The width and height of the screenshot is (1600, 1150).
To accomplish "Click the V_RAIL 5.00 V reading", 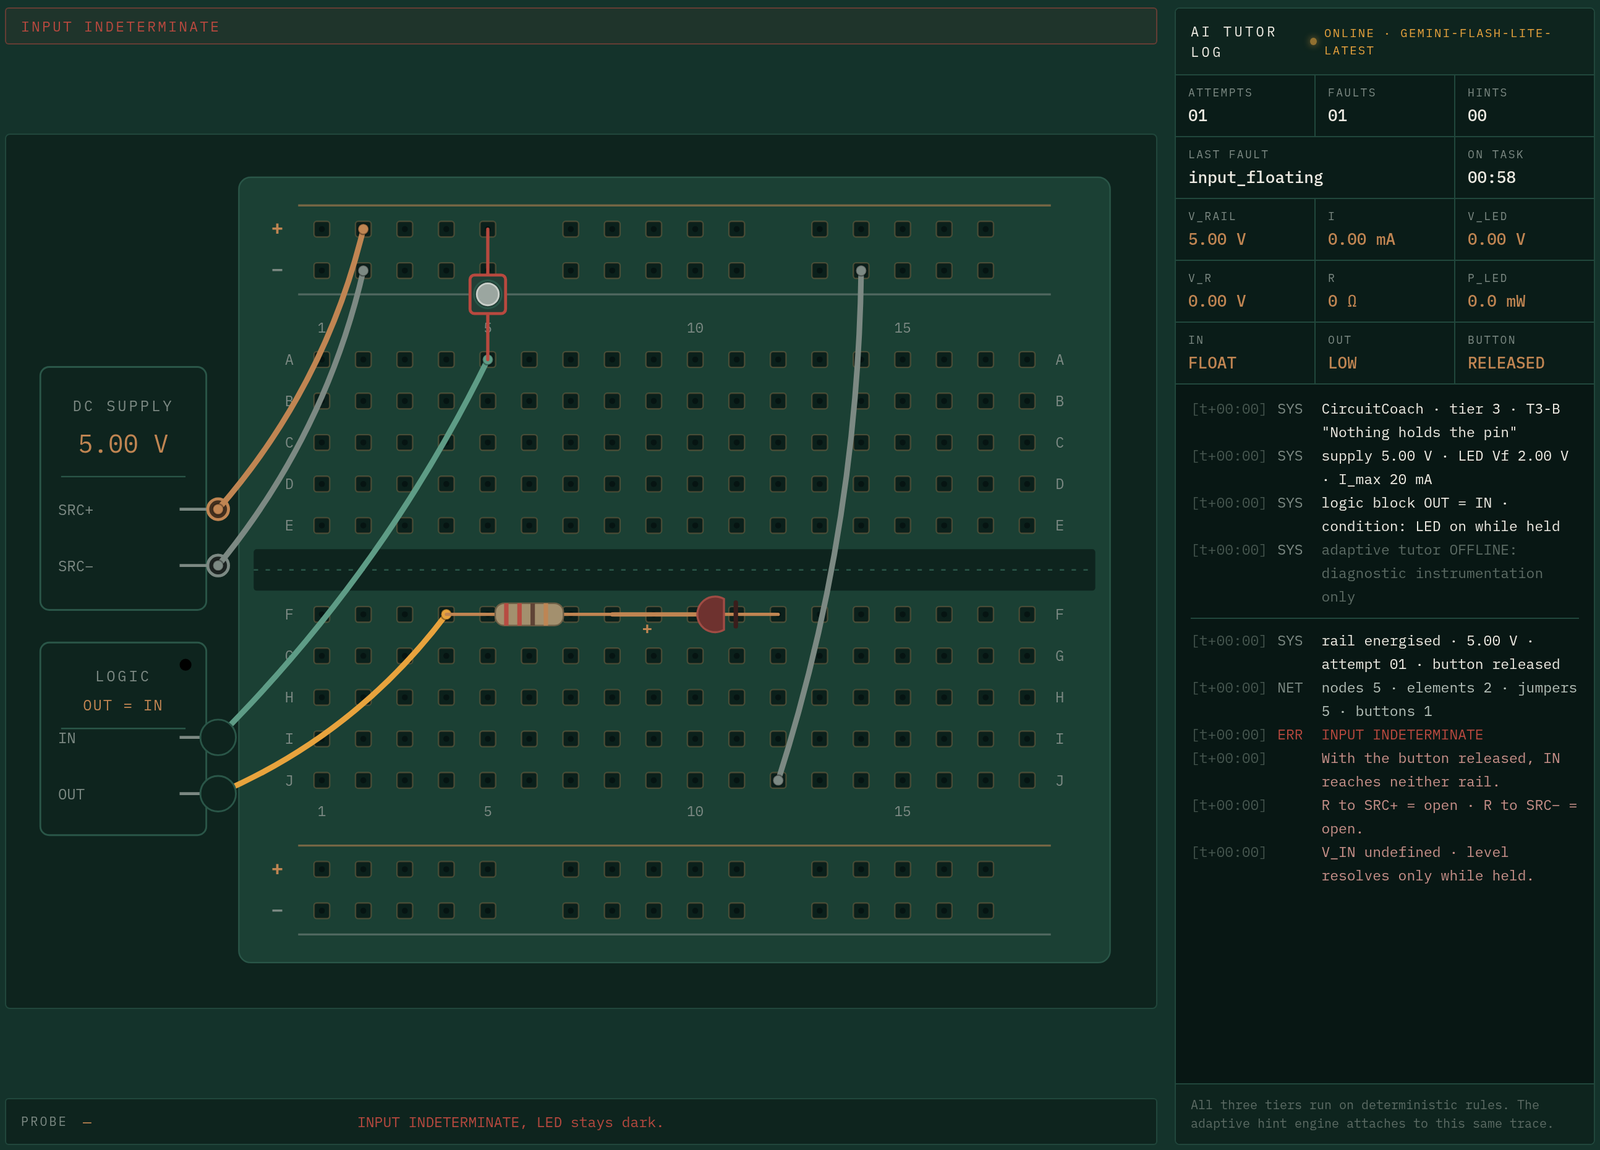I will tap(1245, 229).
